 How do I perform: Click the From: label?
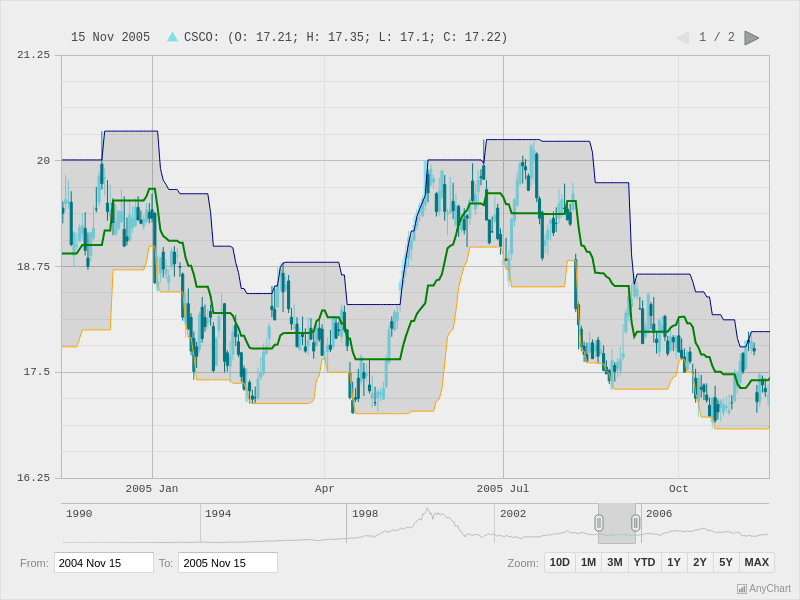tap(34, 563)
